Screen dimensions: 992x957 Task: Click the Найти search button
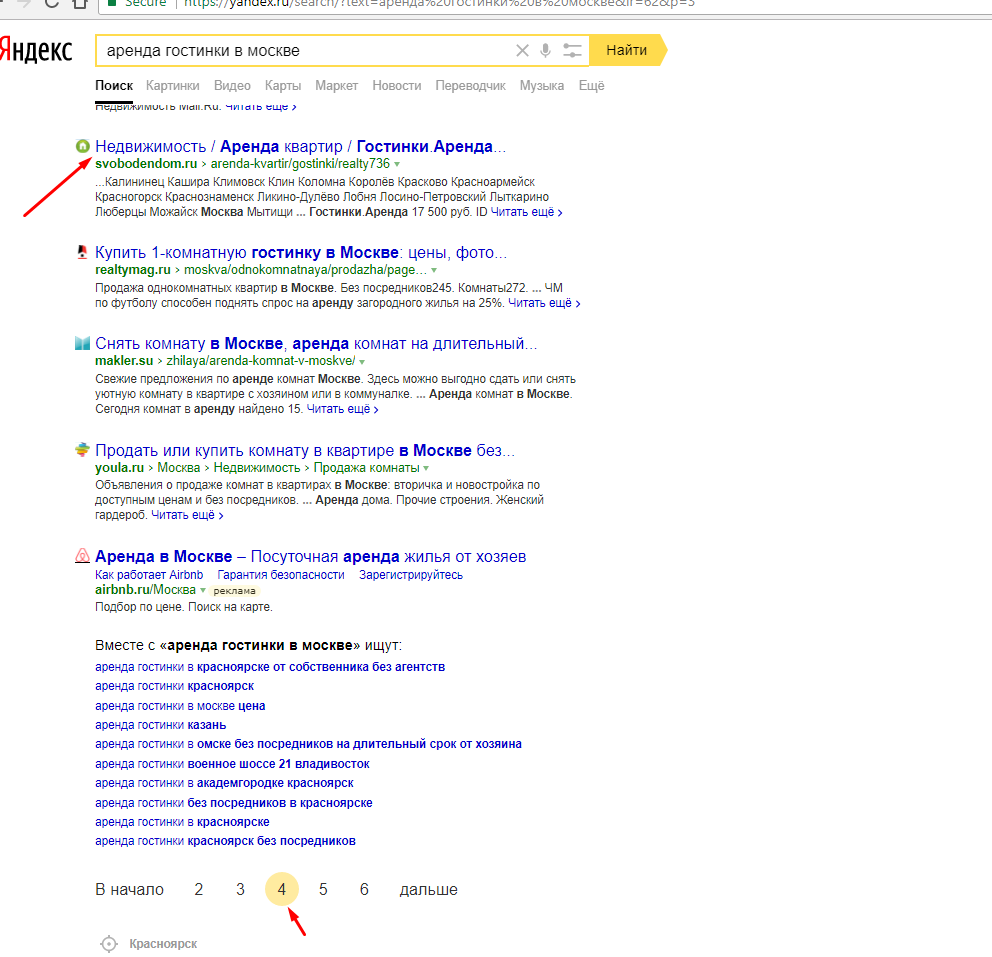tap(627, 50)
